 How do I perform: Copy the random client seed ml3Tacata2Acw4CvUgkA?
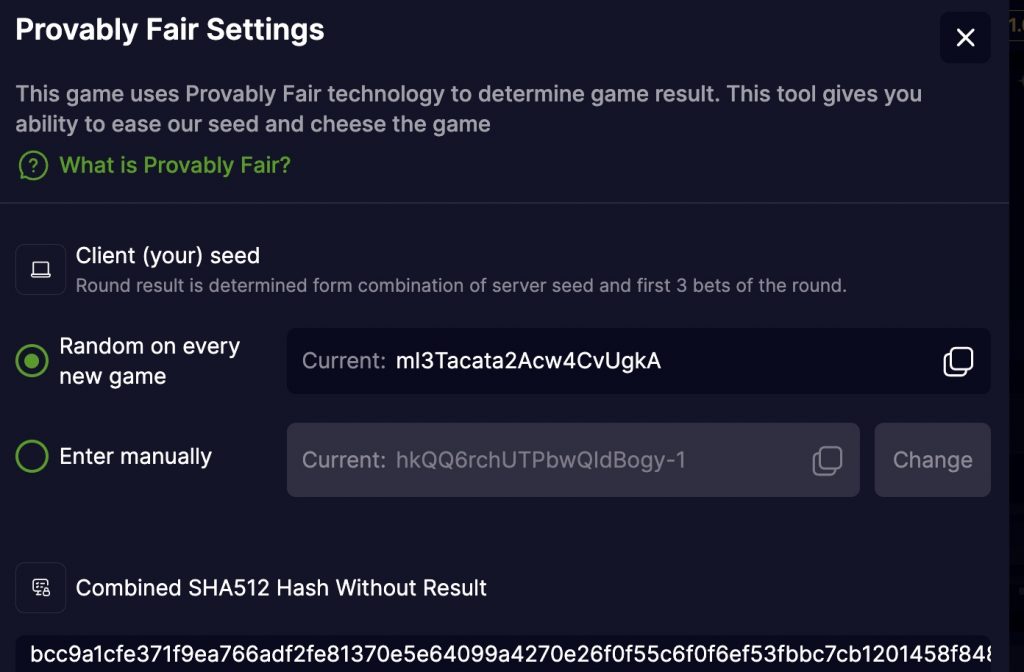(x=958, y=361)
